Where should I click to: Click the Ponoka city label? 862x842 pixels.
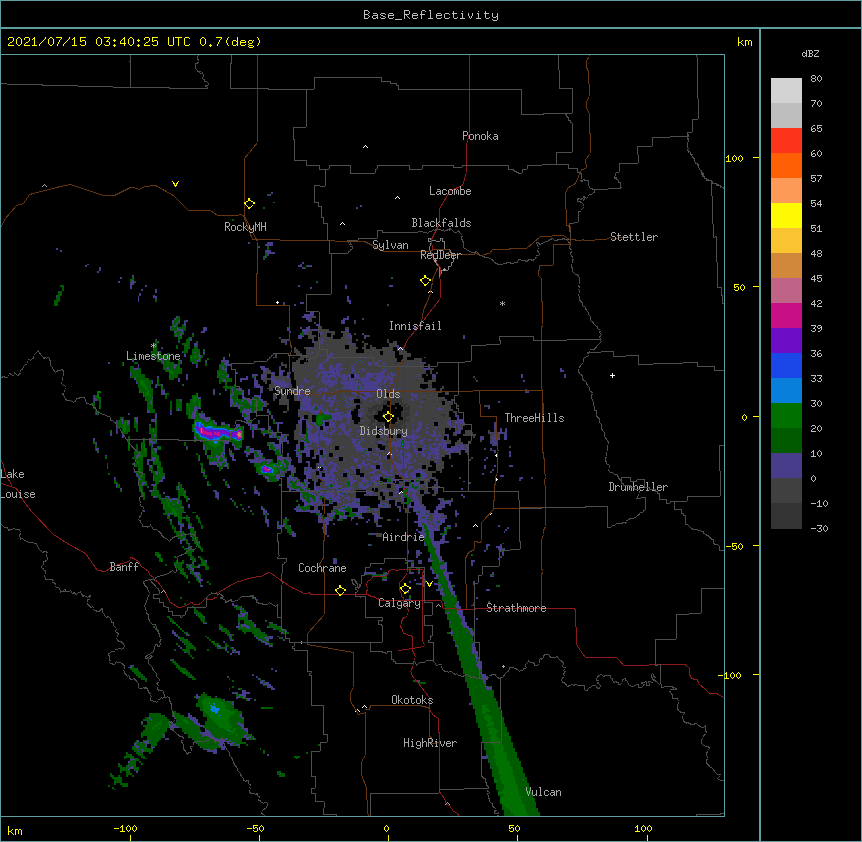(x=480, y=136)
